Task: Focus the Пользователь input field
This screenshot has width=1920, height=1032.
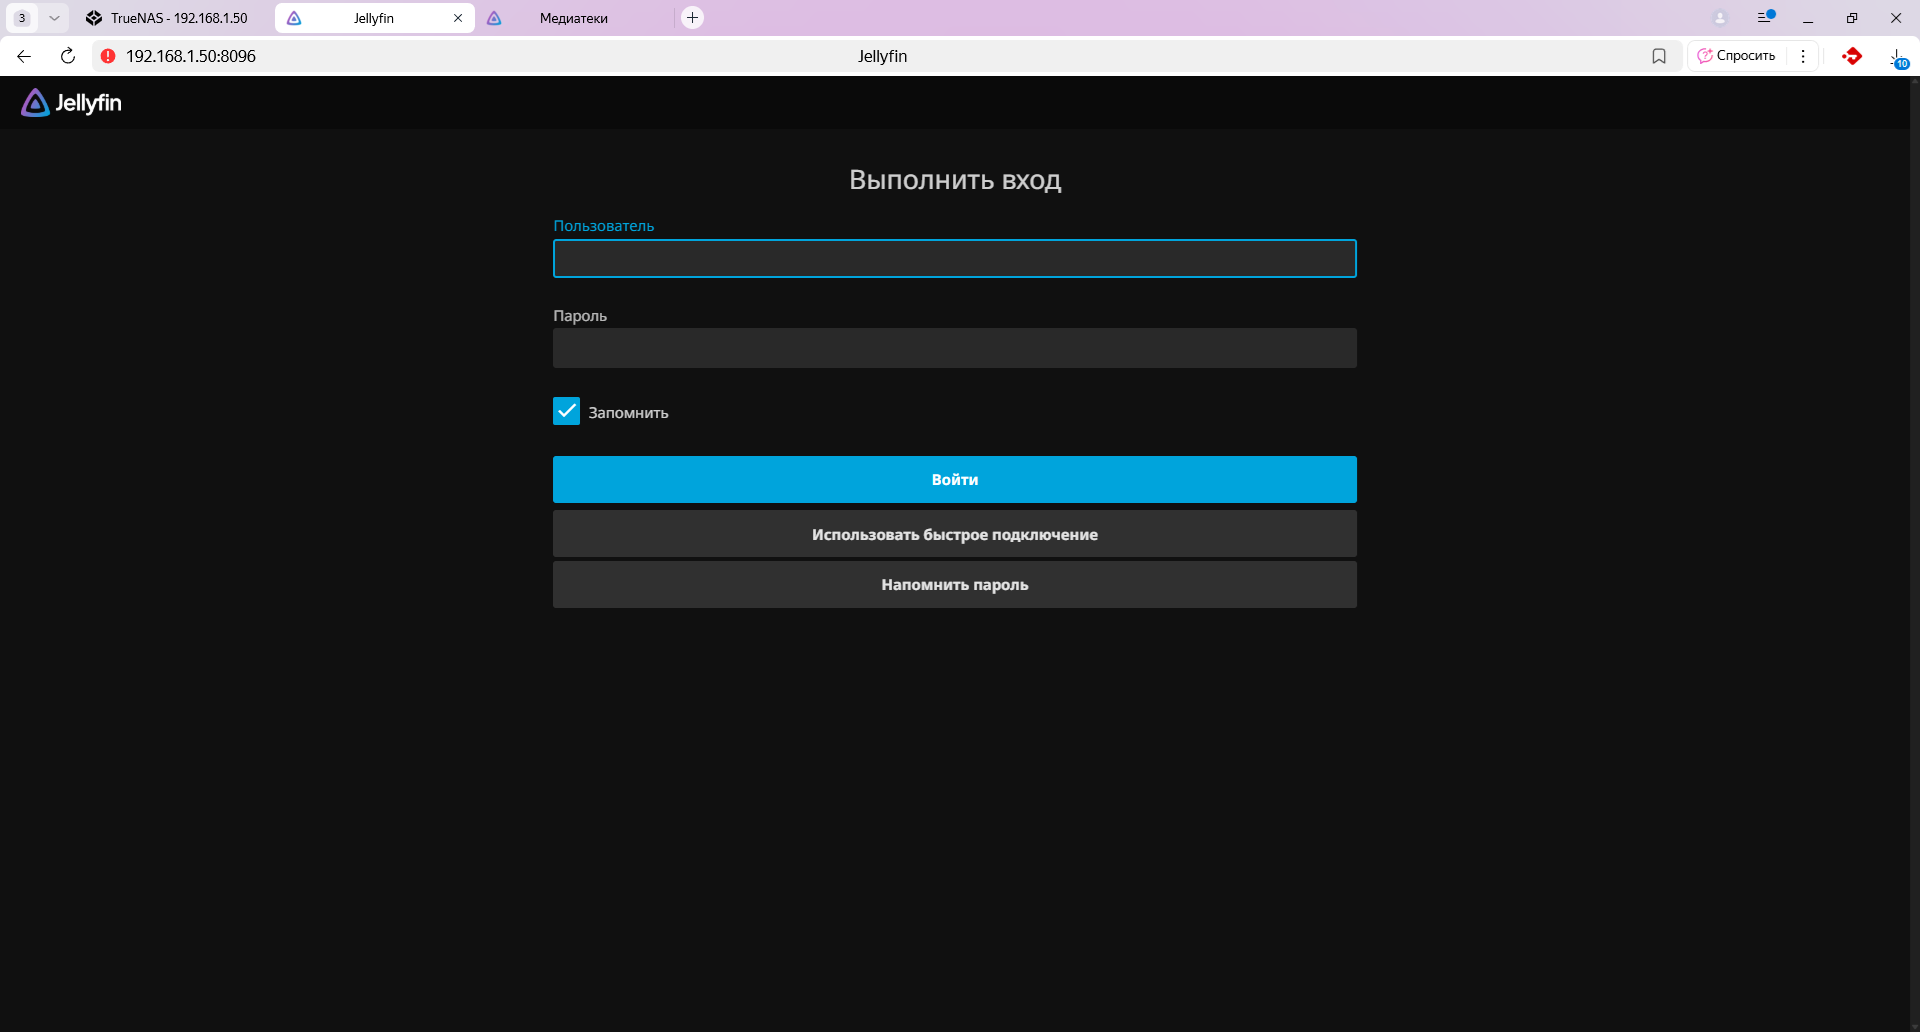Action: click(954, 259)
